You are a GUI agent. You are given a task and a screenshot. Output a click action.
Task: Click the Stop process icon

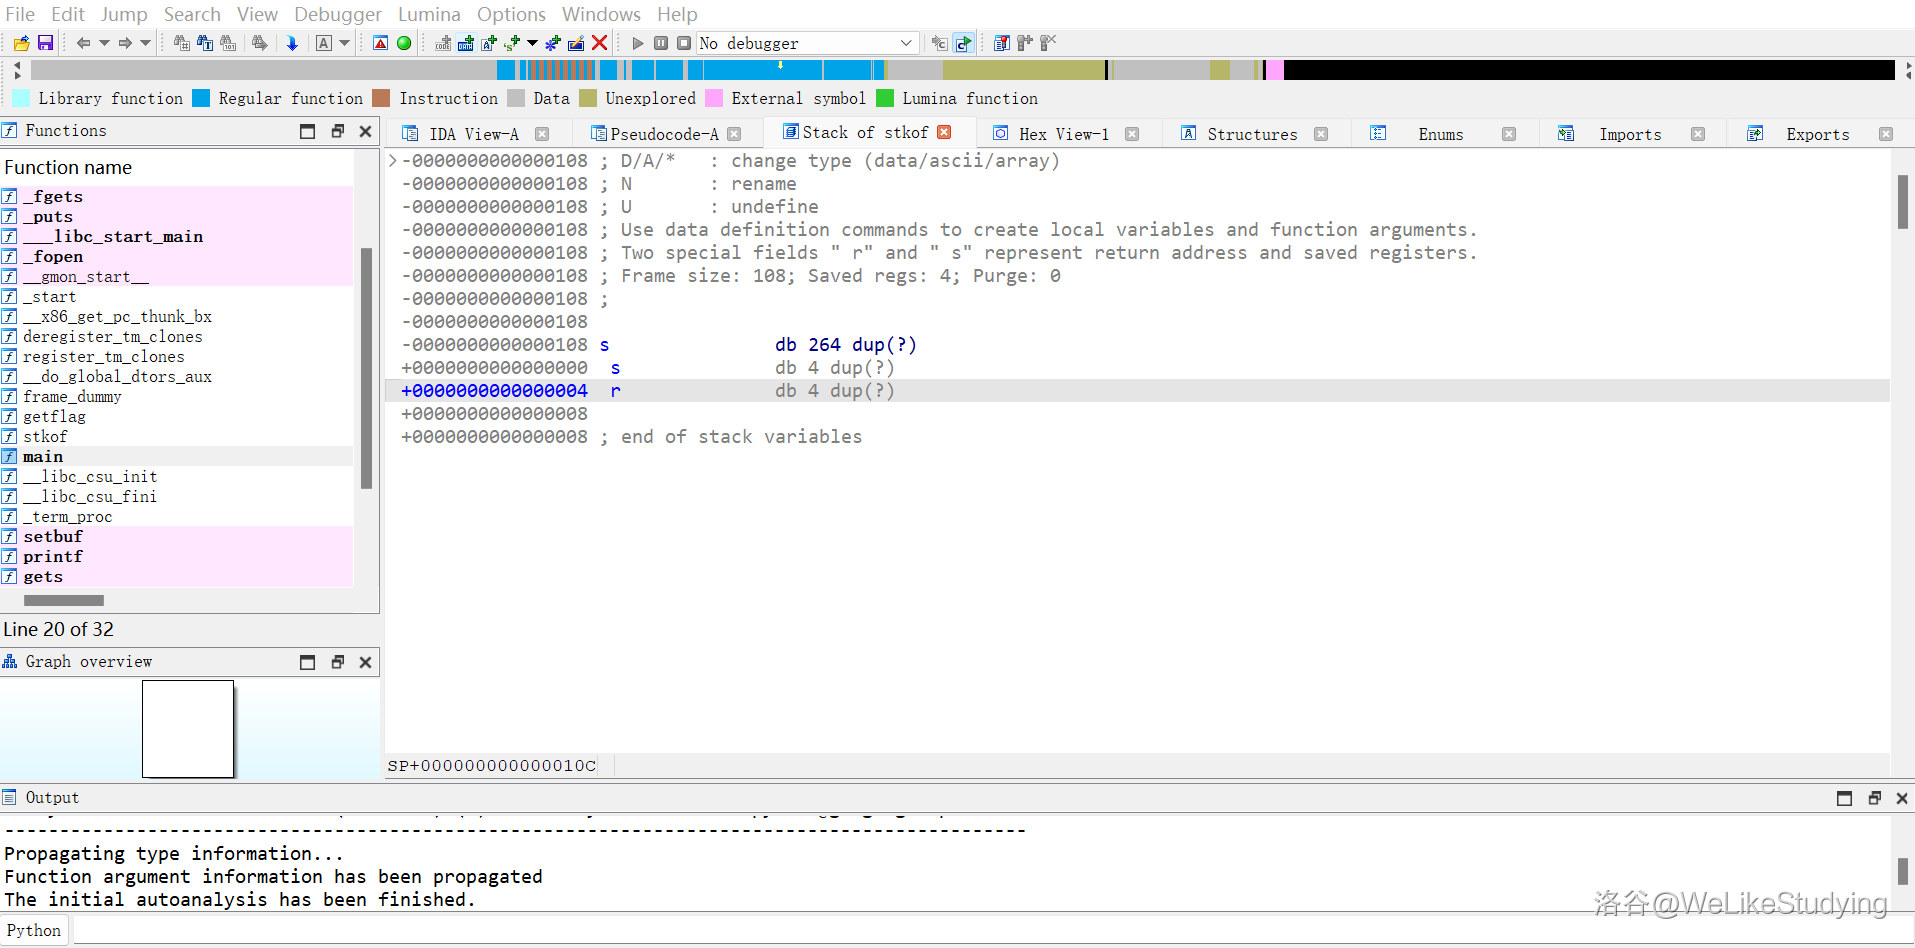(684, 43)
